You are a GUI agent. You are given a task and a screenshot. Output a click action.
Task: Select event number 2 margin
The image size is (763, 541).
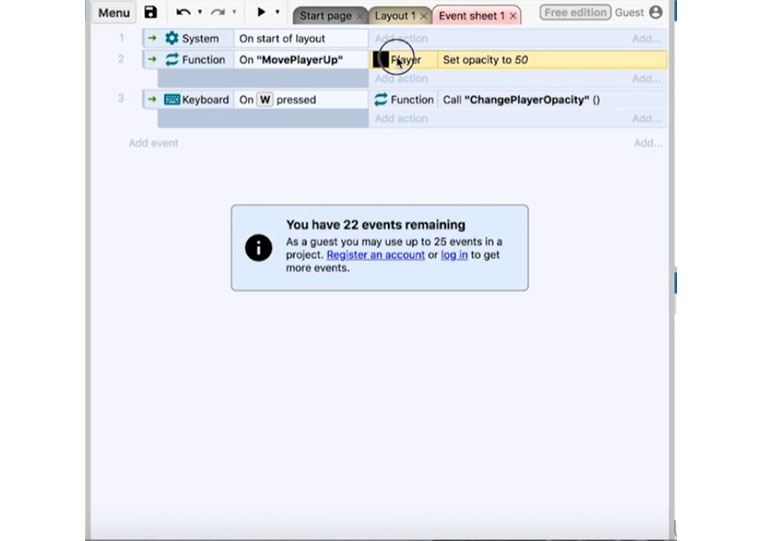click(121, 59)
